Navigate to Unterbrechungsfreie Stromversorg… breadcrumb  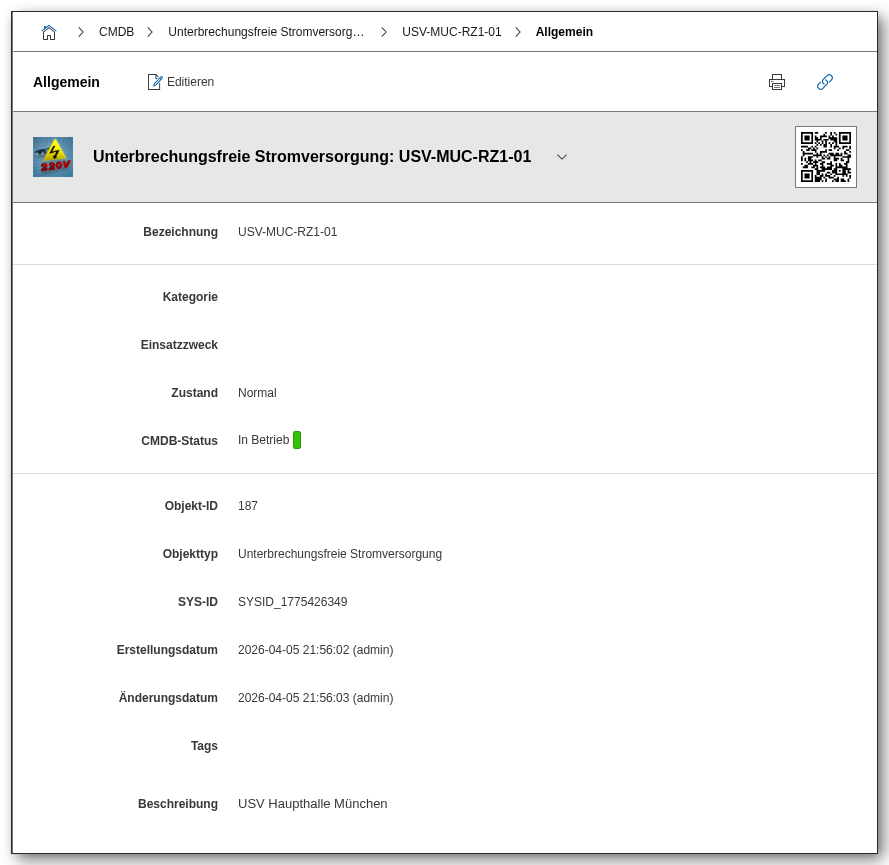click(266, 32)
